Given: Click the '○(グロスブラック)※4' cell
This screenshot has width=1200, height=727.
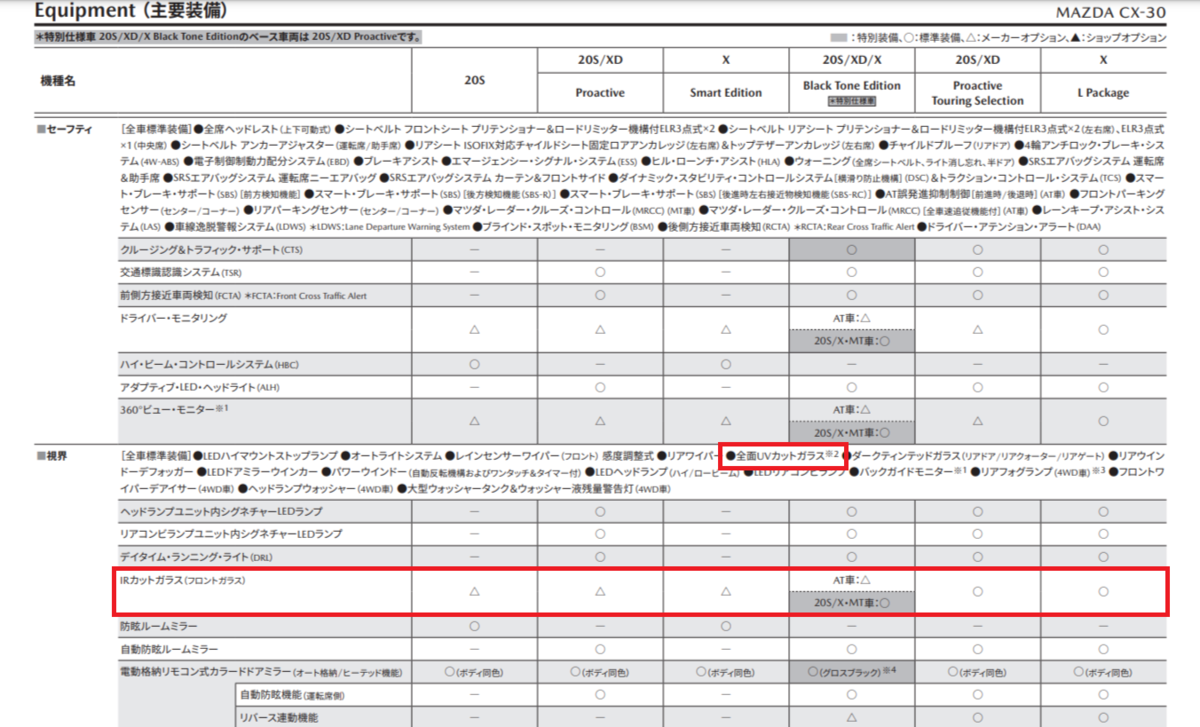Looking at the screenshot, I should 852,672.
